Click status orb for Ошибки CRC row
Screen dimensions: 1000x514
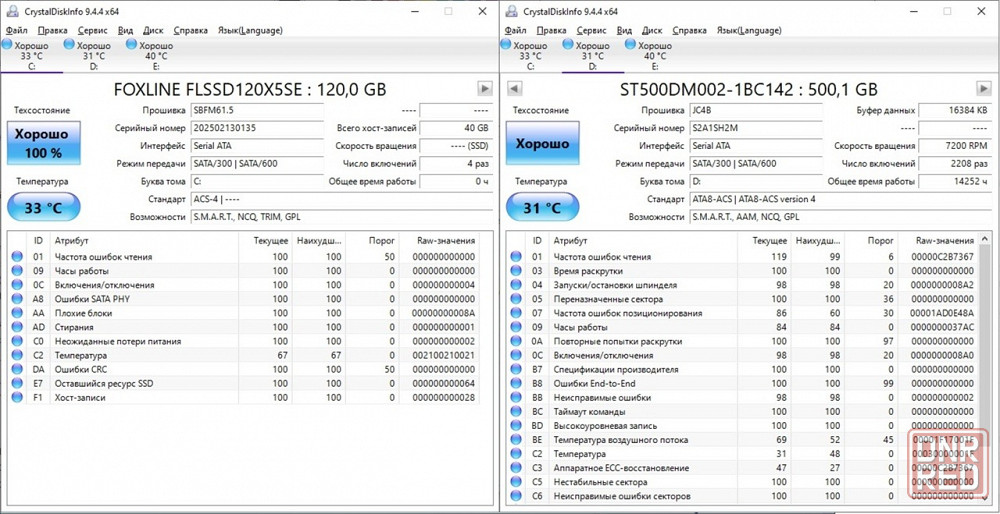pos(17,369)
